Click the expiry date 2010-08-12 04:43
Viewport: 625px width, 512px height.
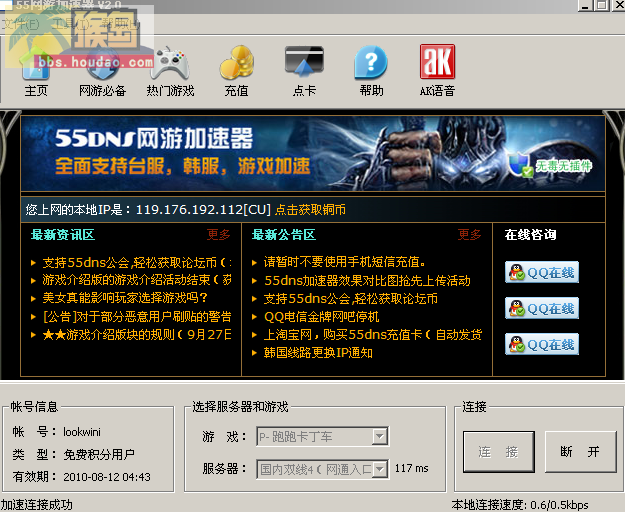coord(107,477)
